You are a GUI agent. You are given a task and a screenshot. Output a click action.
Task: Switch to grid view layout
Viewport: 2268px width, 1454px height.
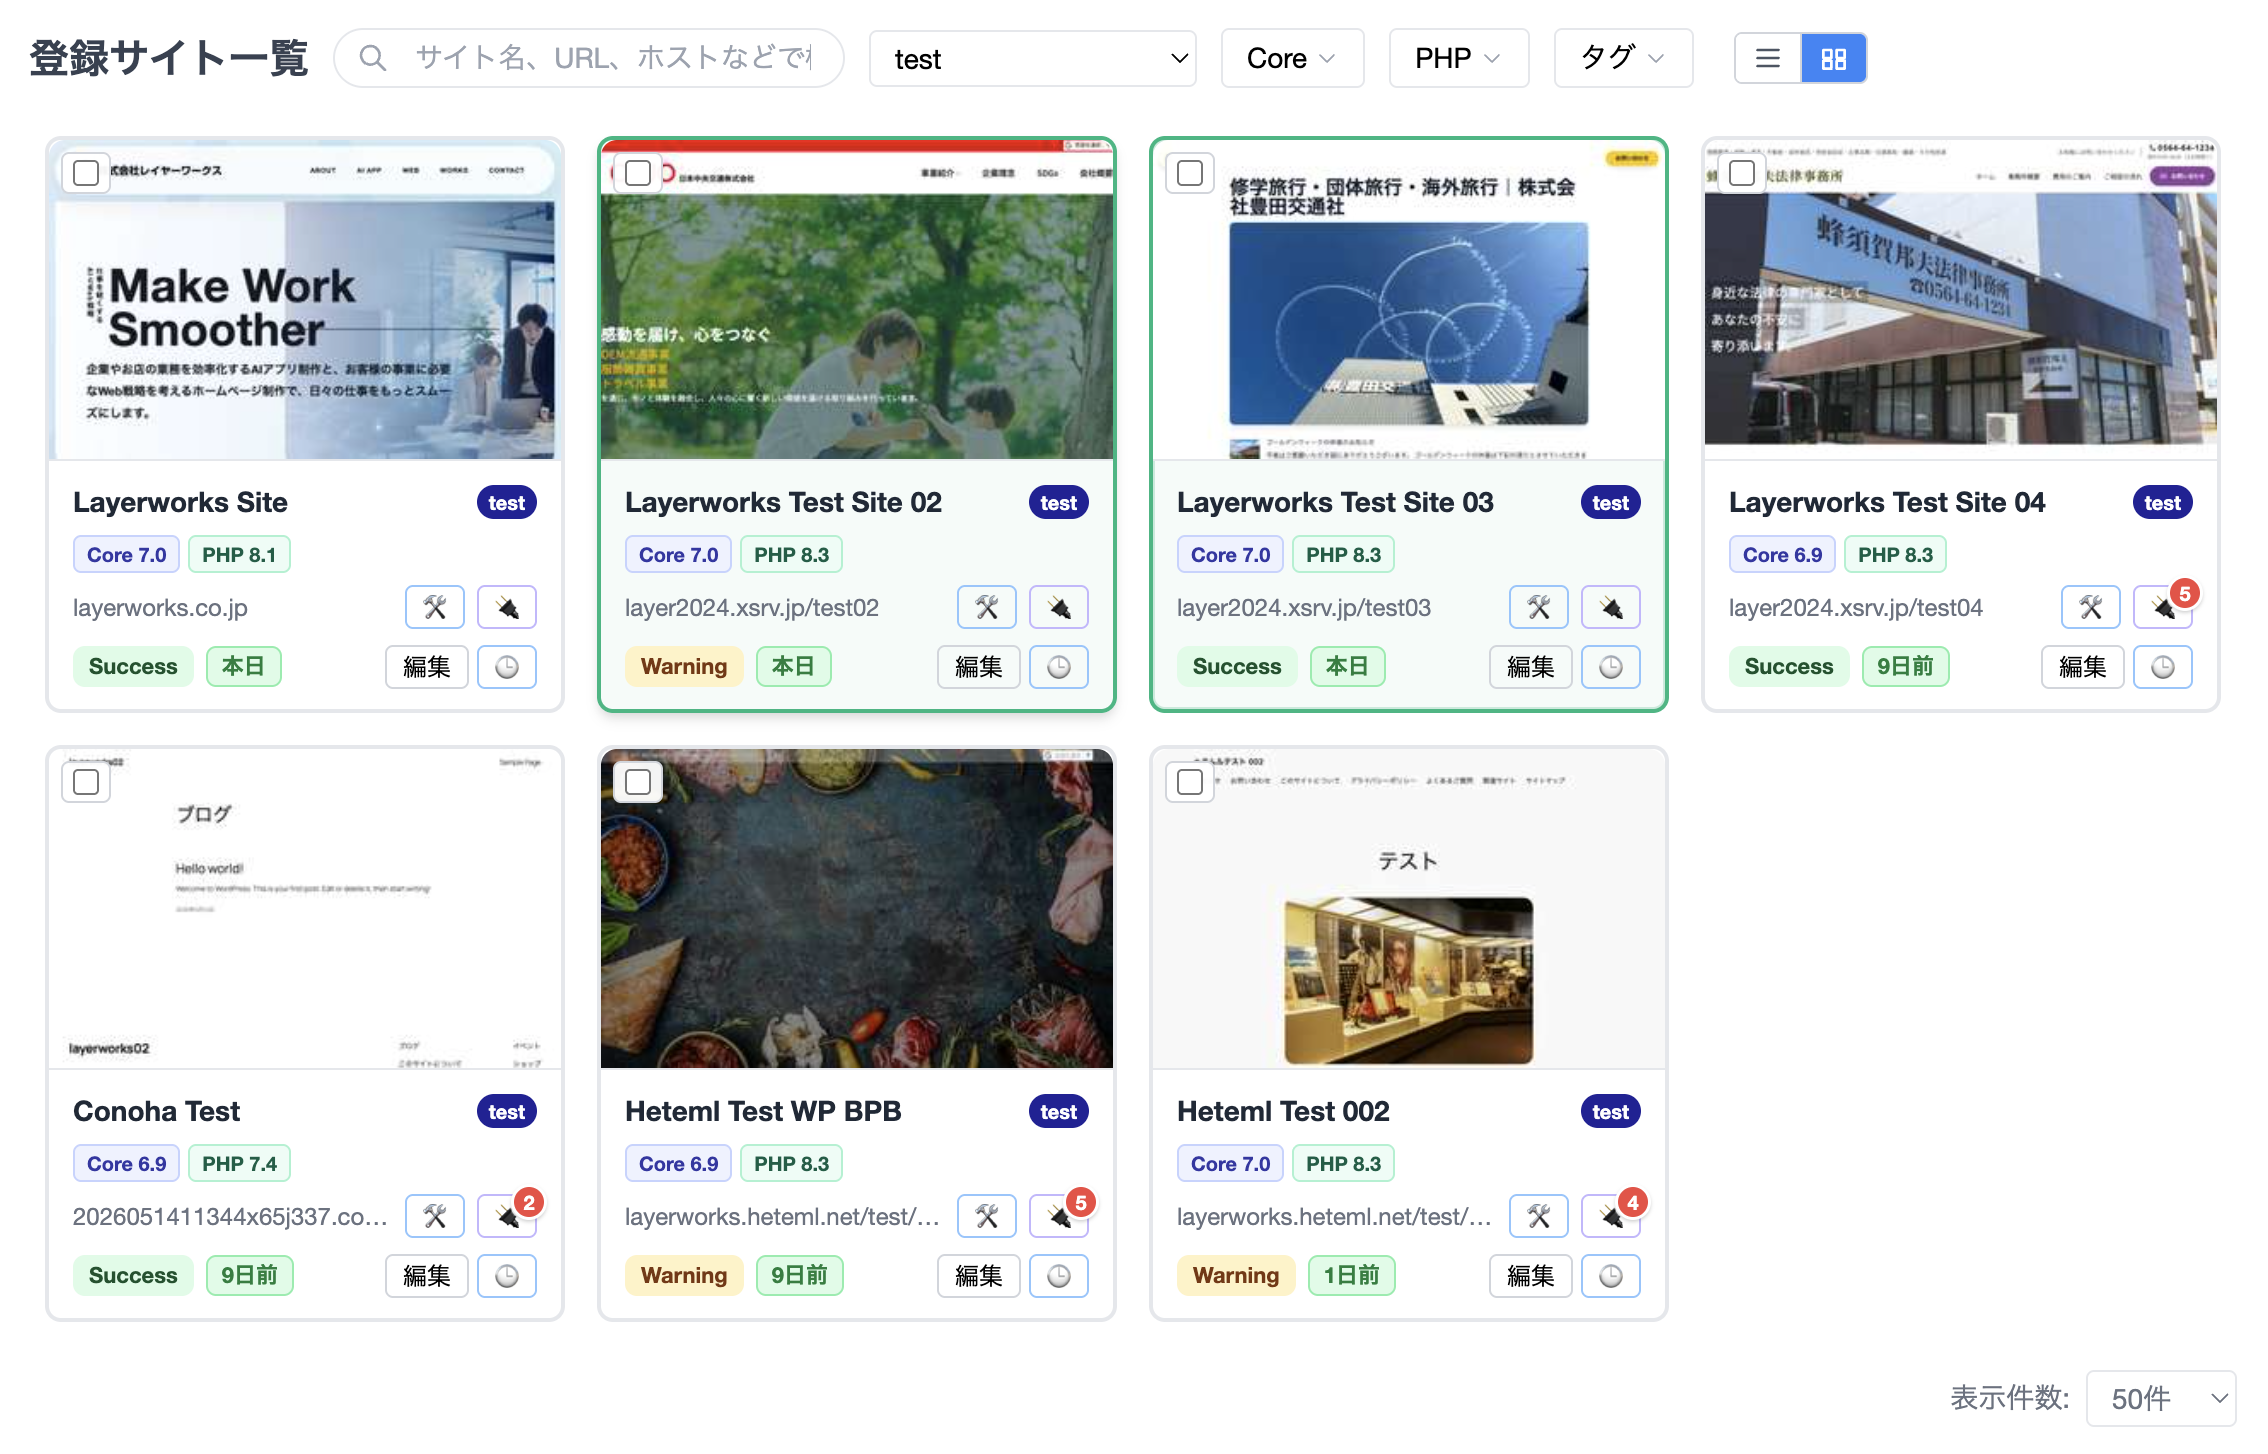click(1833, 58)
